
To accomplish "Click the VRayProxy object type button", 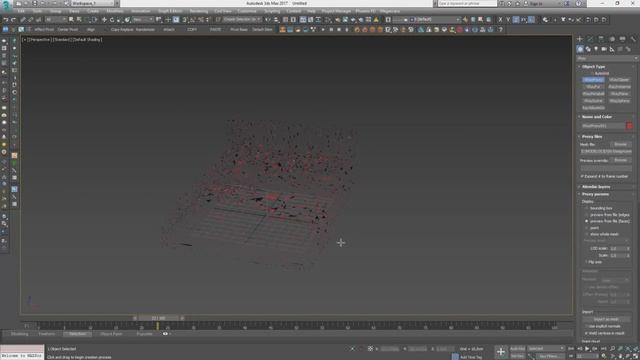I will coord(593,80).
